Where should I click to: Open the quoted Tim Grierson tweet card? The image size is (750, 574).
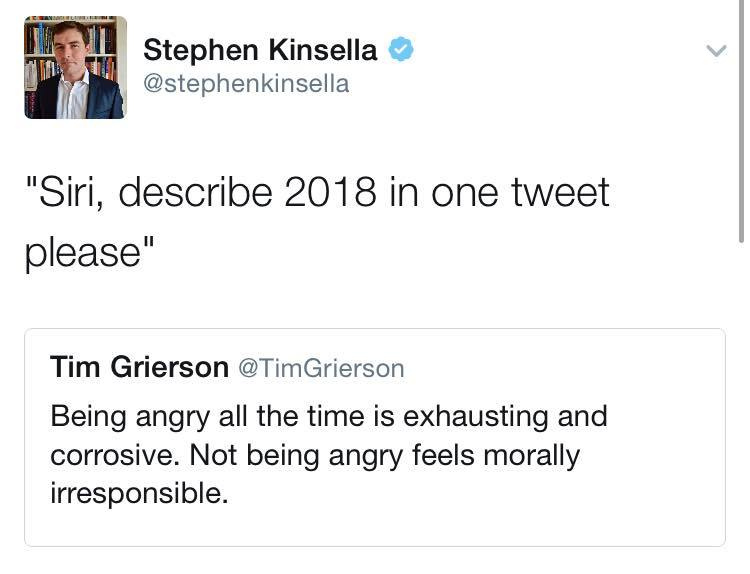[374, 436]
